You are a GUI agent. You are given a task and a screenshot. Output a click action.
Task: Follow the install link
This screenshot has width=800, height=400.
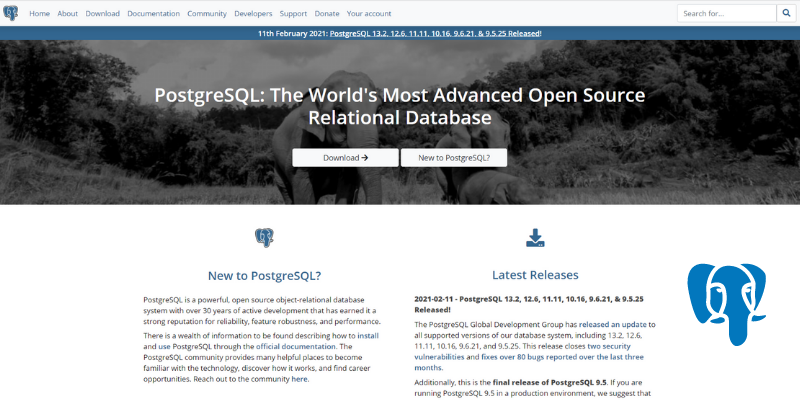tap(368, 336)
